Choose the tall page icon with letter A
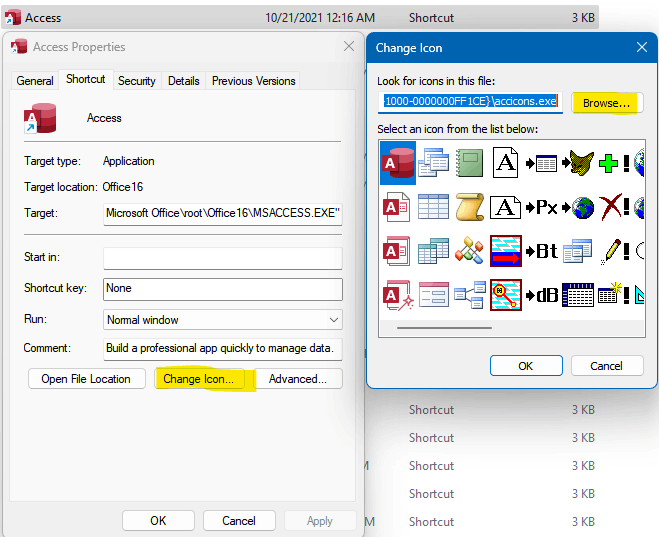Screen dimensions: 659x537 (x=505, y=163)
